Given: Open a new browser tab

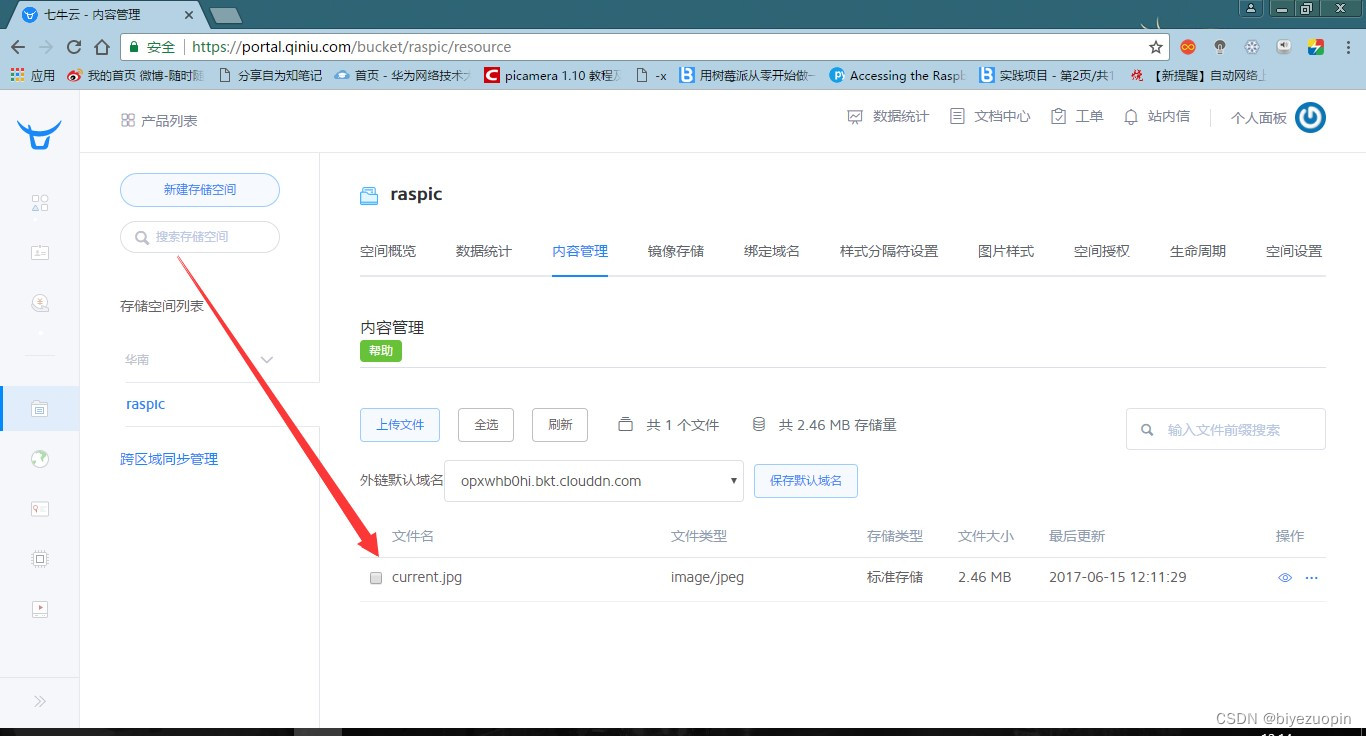Looking at the screenshot, I should pos(226,15).
